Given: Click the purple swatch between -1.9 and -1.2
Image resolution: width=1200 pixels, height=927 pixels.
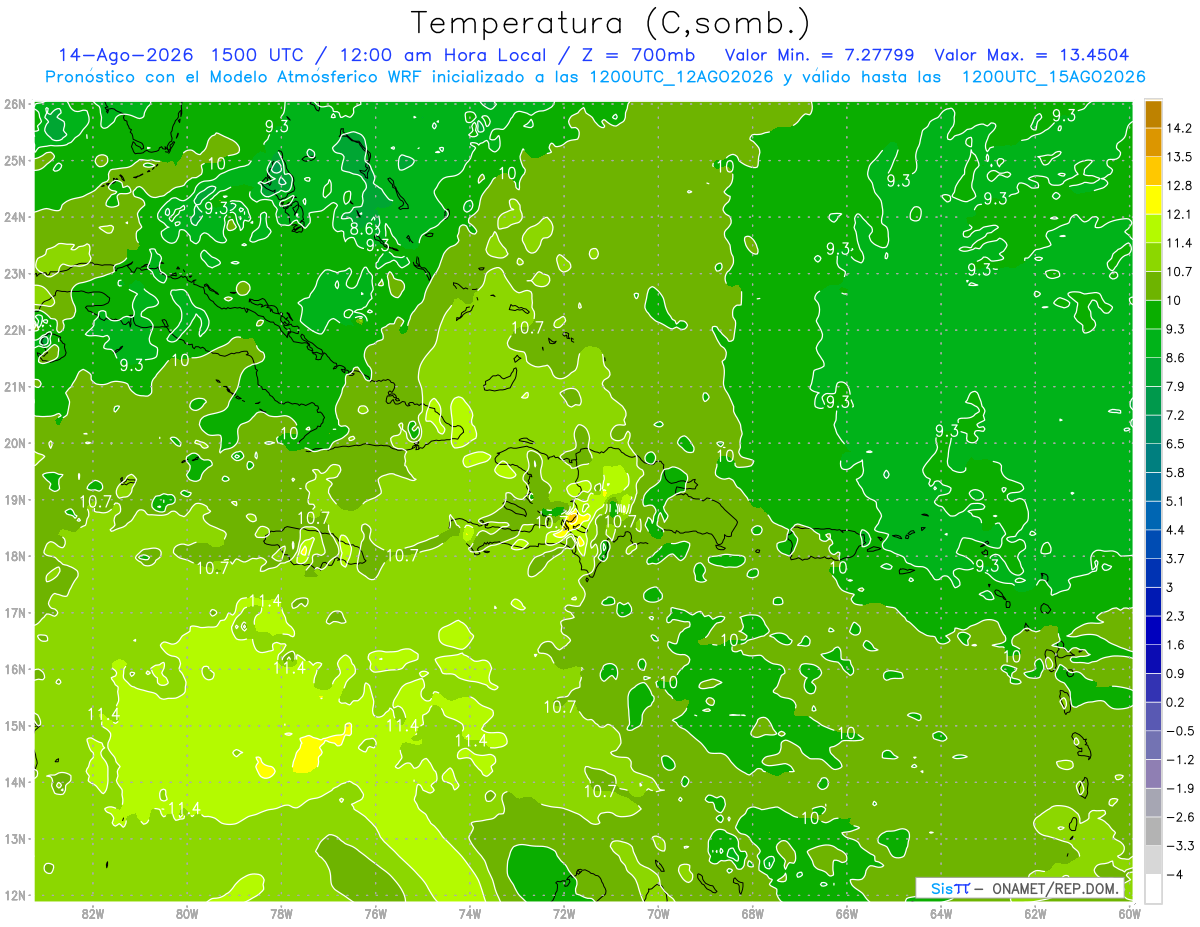Looking at the screenshot, I should [x=1153, y=774].
